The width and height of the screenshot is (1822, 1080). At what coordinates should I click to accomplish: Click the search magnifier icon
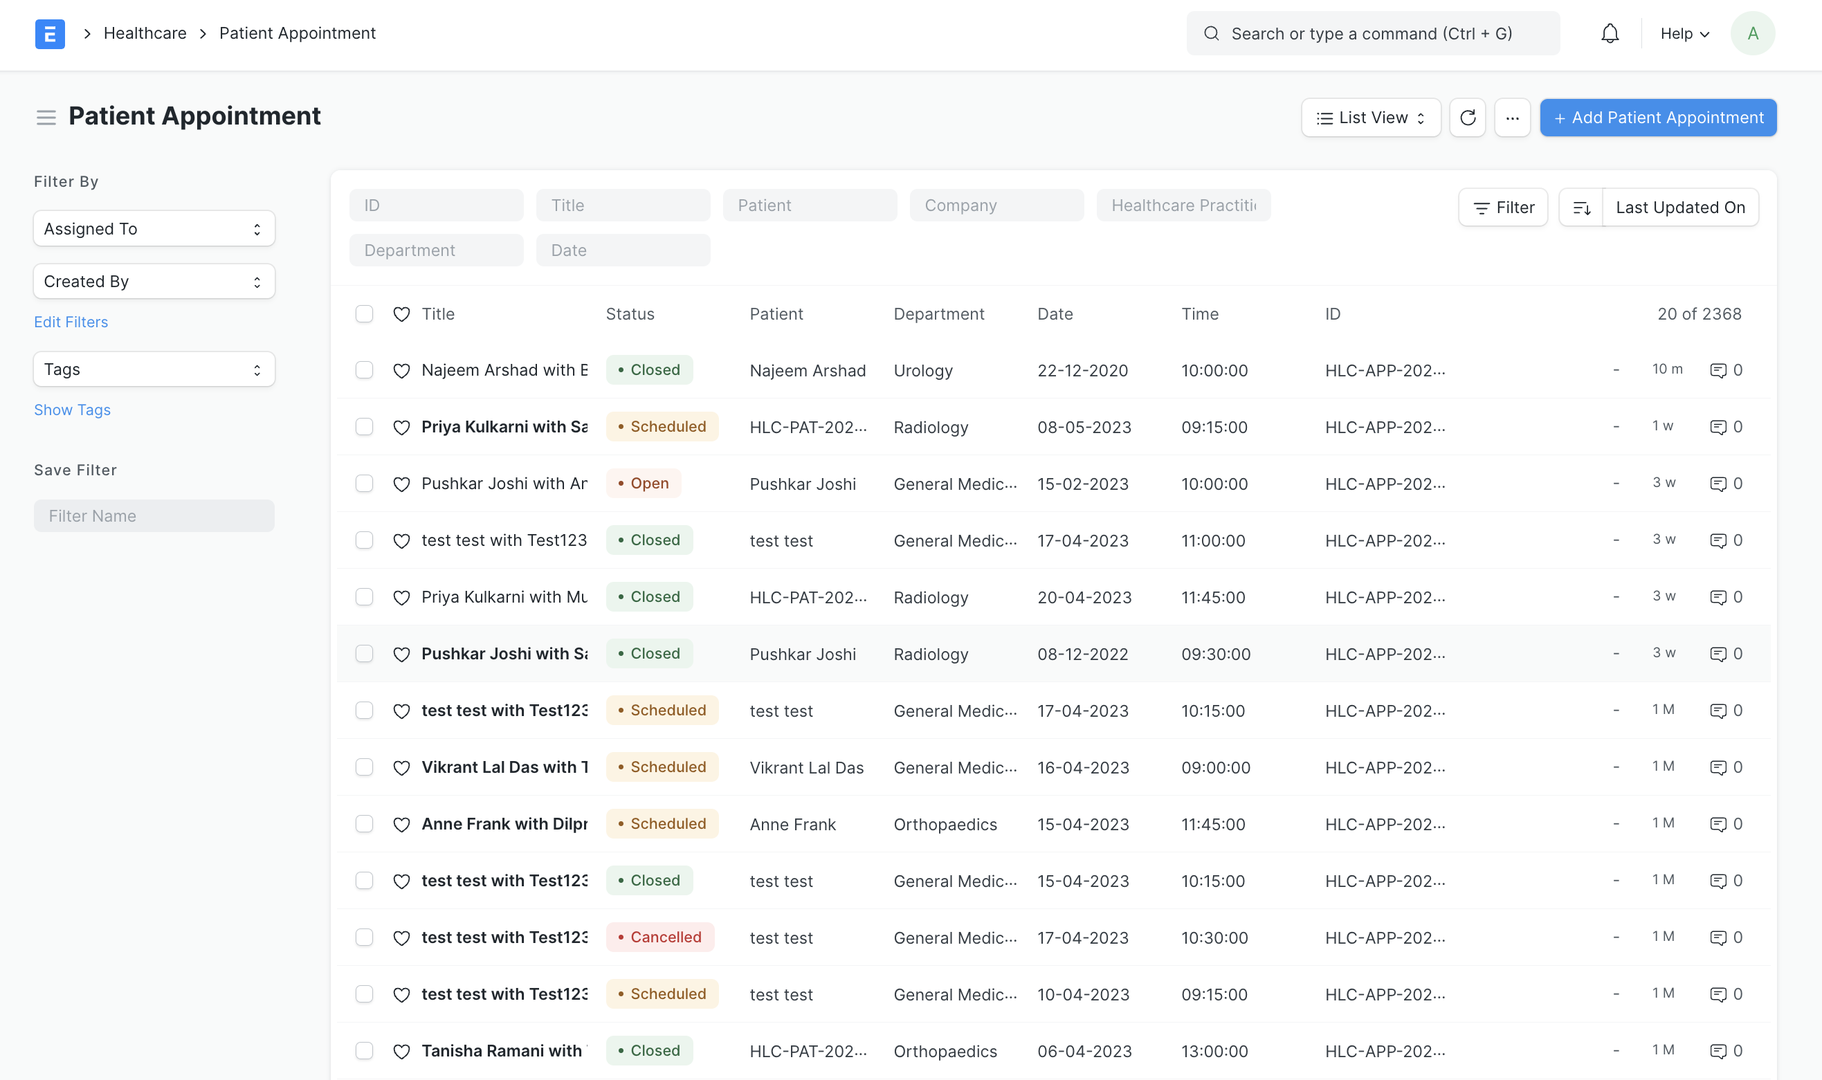click(1211, 34)
